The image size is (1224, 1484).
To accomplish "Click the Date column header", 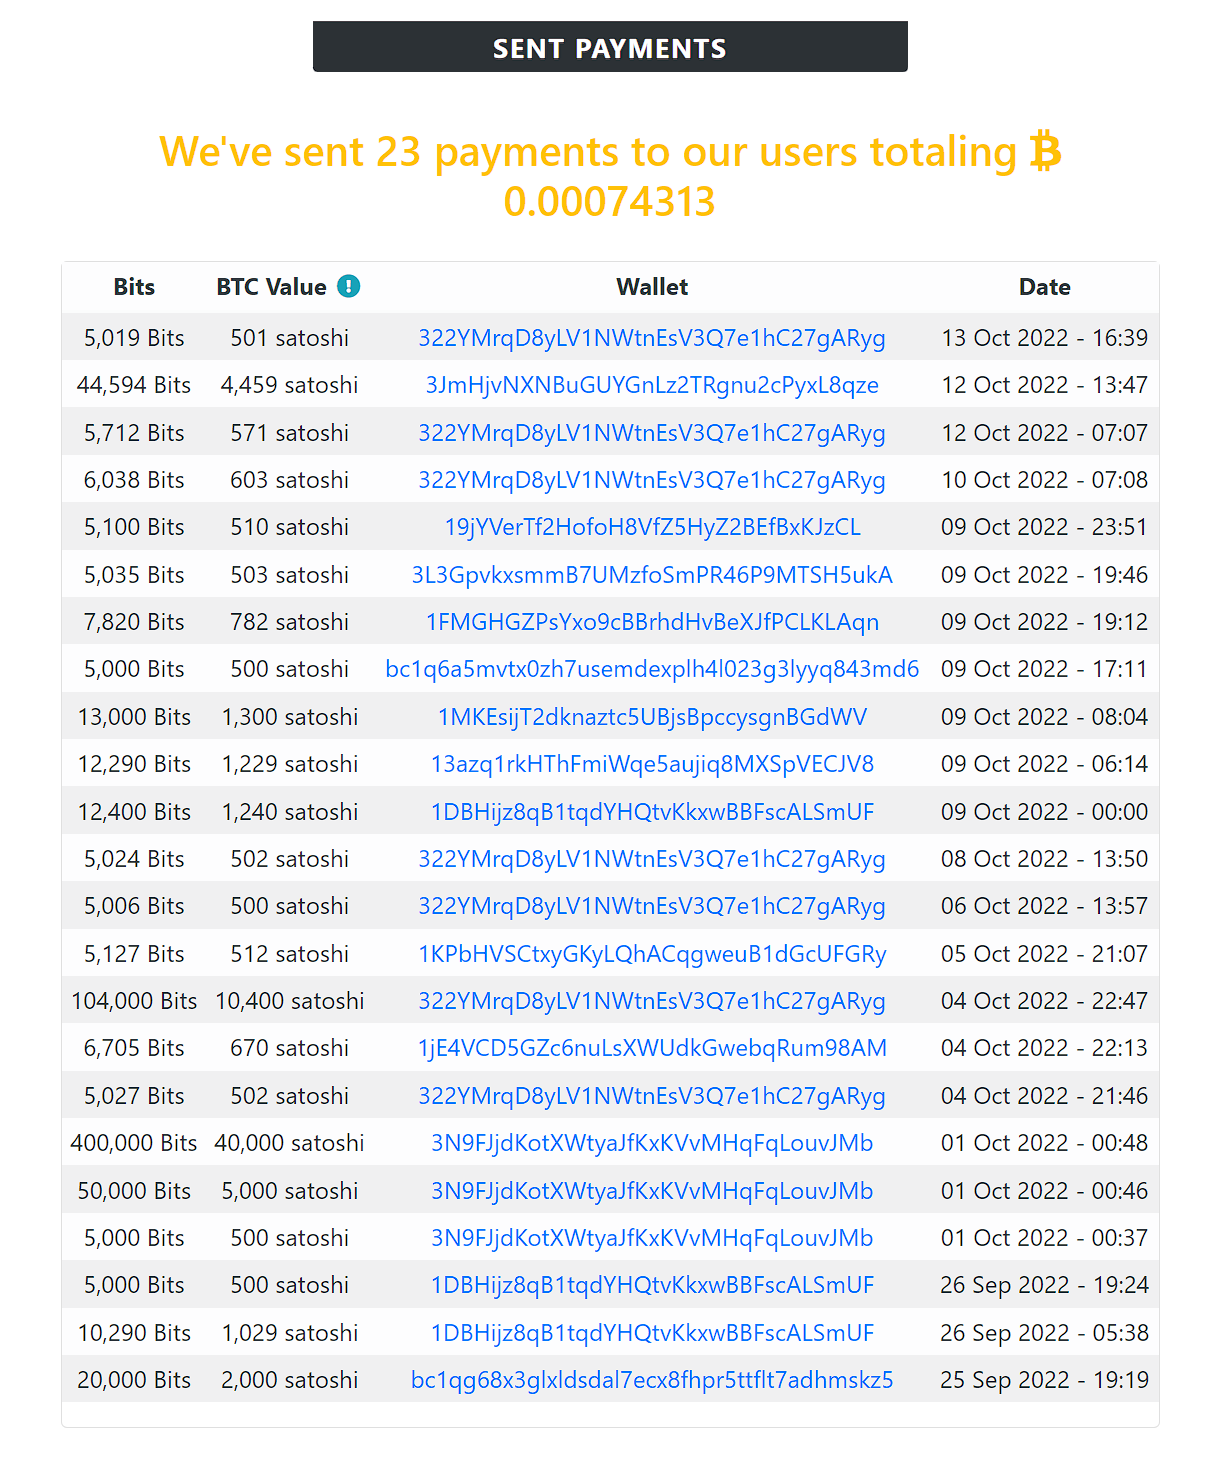I will (x=1045, y=287).
